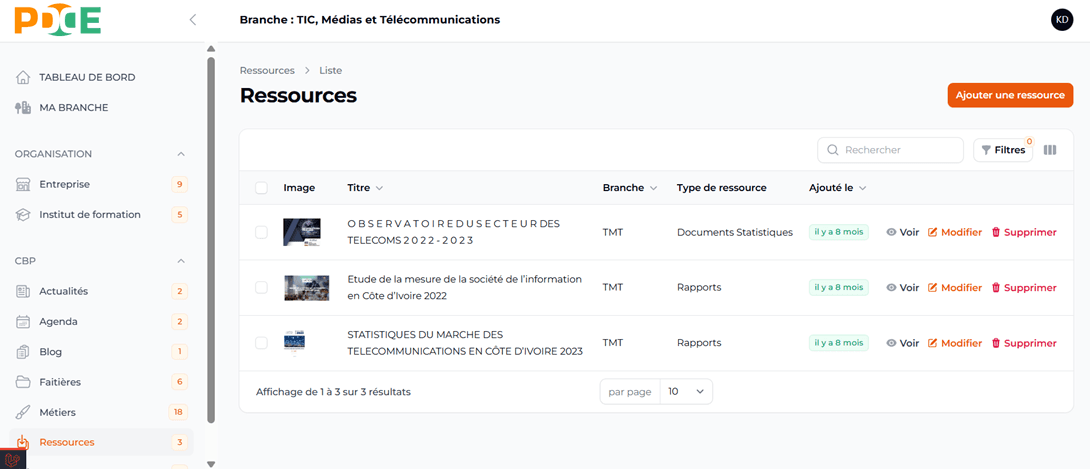Click trash icon for Etude de la mesure row
Image resolution: width=1090 pixels, height=469 pixels.
pyautogui.click(x=995, y=288)
